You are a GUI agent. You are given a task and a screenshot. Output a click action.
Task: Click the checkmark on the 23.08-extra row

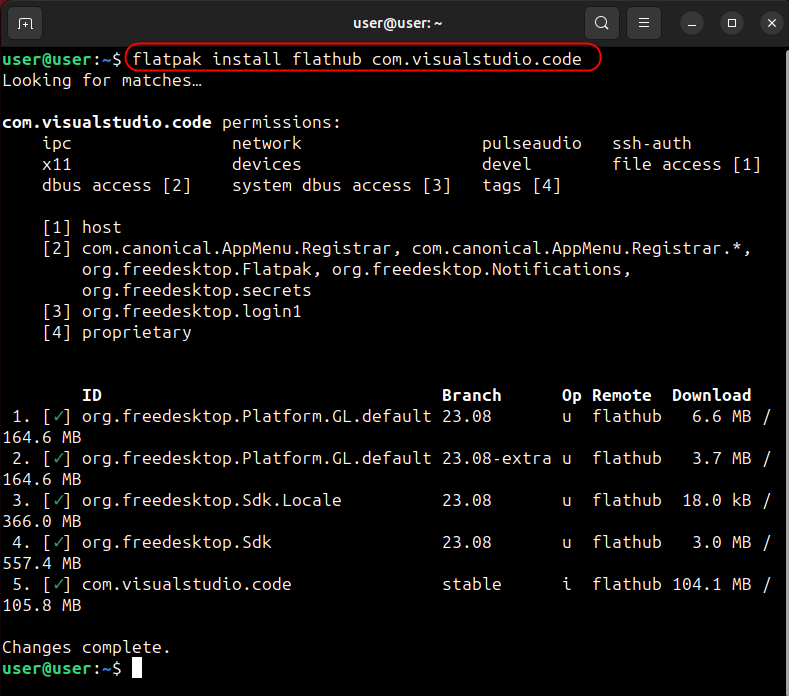coord(61,458)
